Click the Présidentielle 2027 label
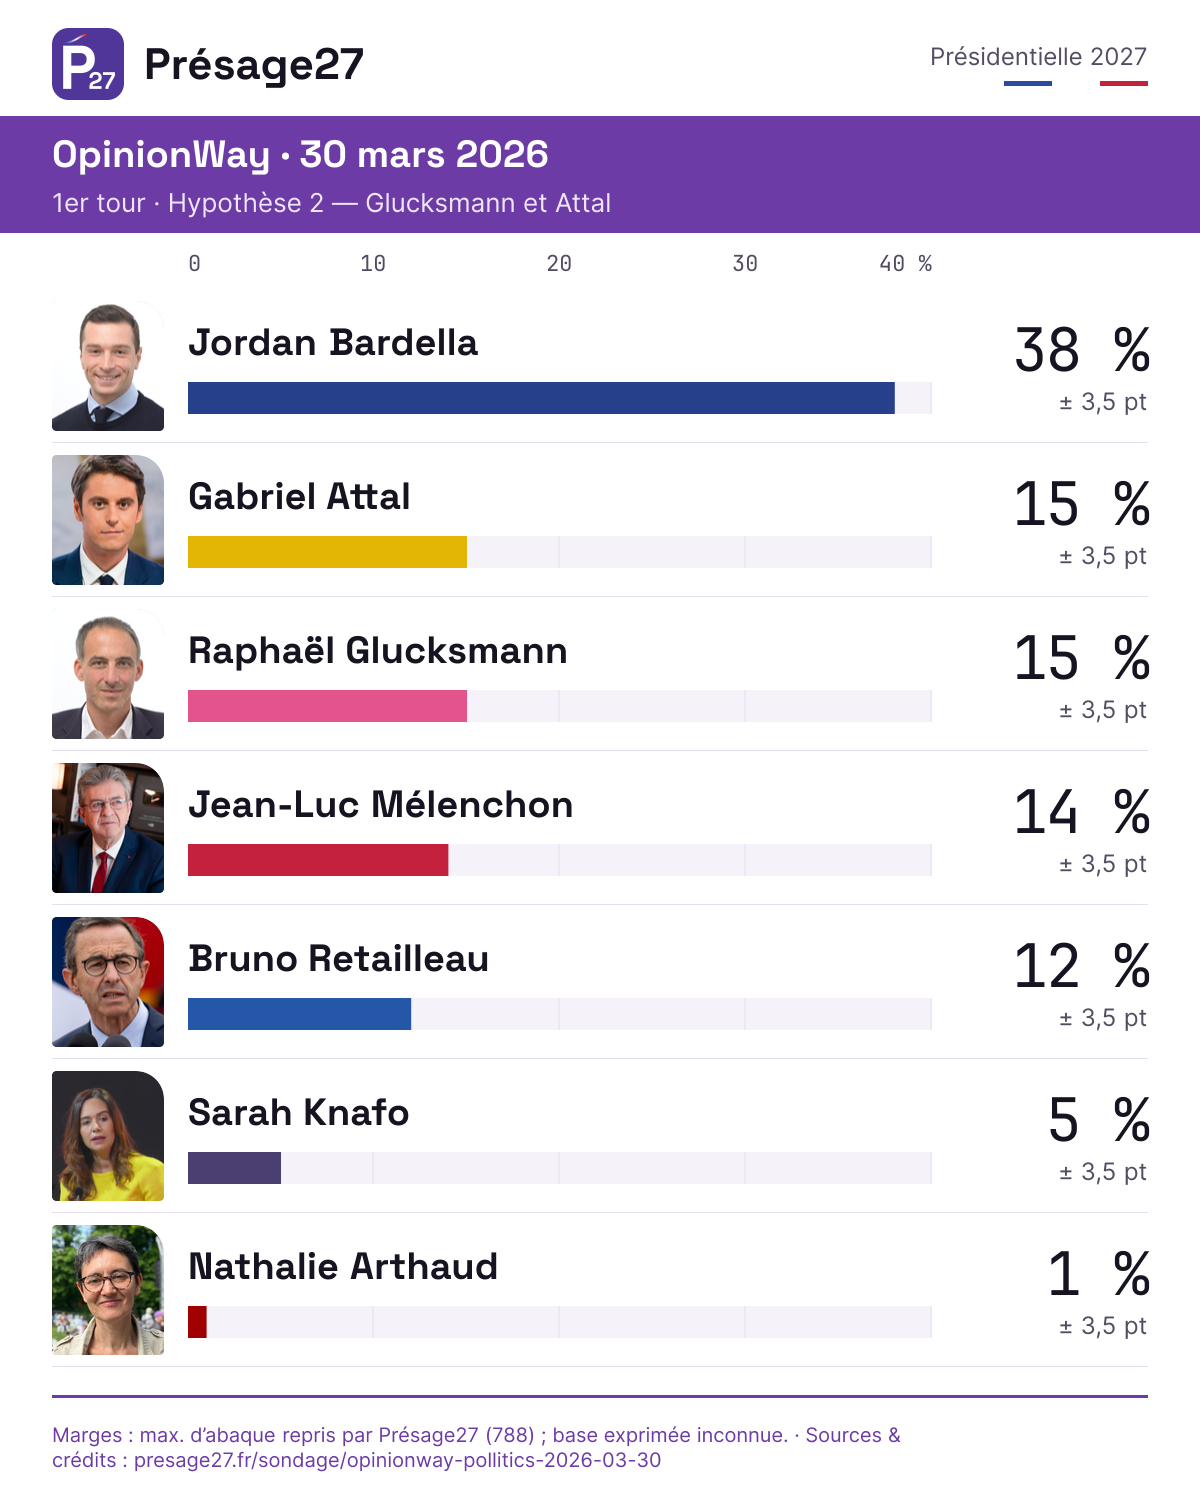The height and width of the screenshot is (1497, 1200). (x=1038, y=57)
